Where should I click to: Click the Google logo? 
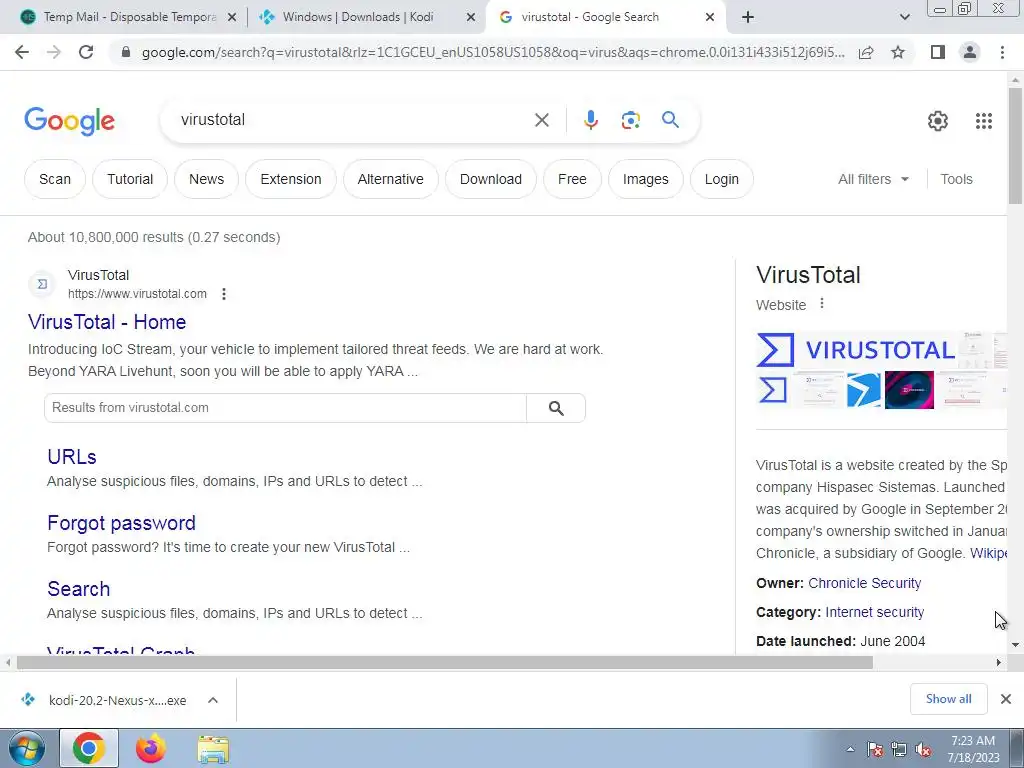coord(69,121)
